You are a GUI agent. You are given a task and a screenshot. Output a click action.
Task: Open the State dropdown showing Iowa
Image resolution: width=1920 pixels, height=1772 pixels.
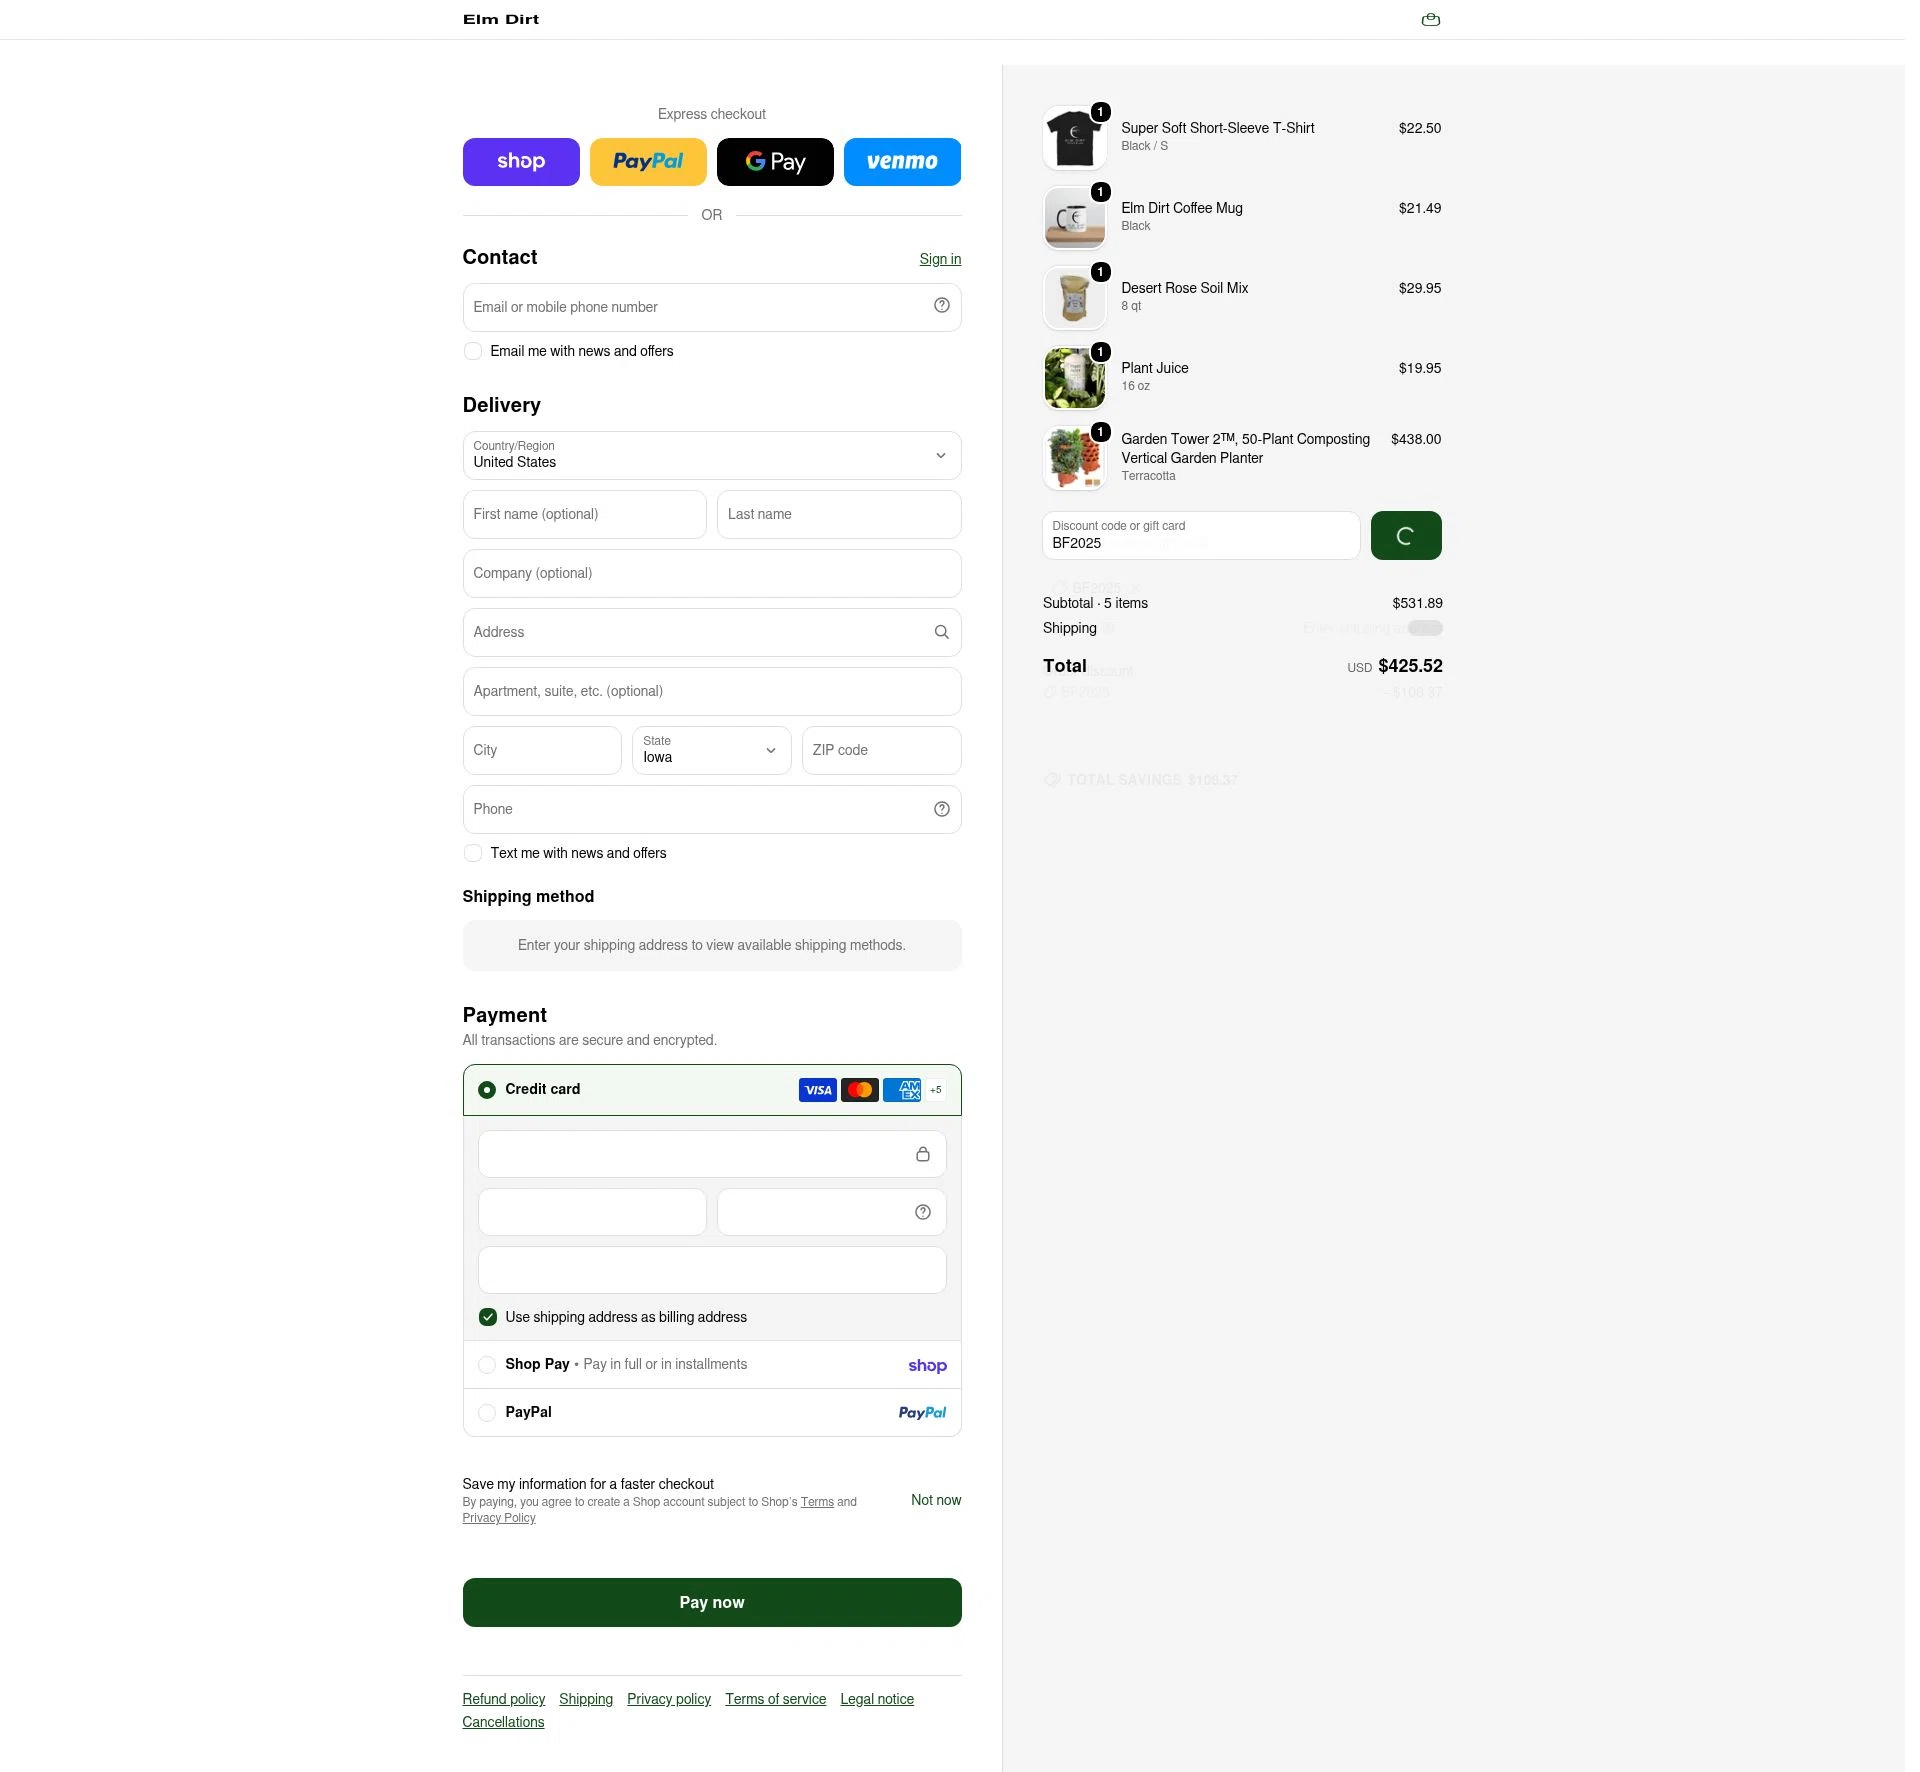[x=712, y=750]
